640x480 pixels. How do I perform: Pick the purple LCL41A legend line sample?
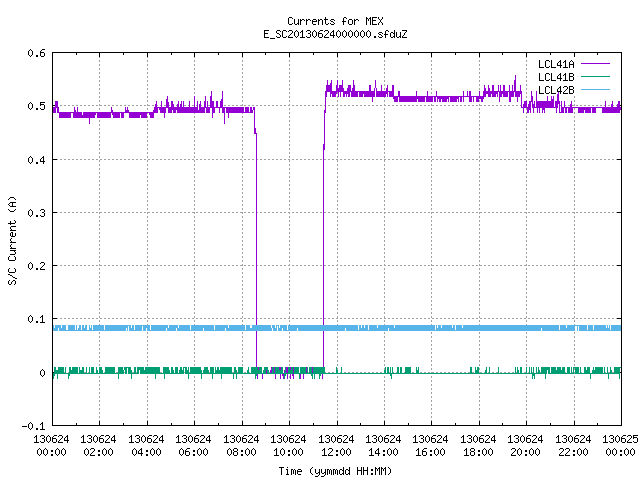pyautogui.click(x=595, y=64)
